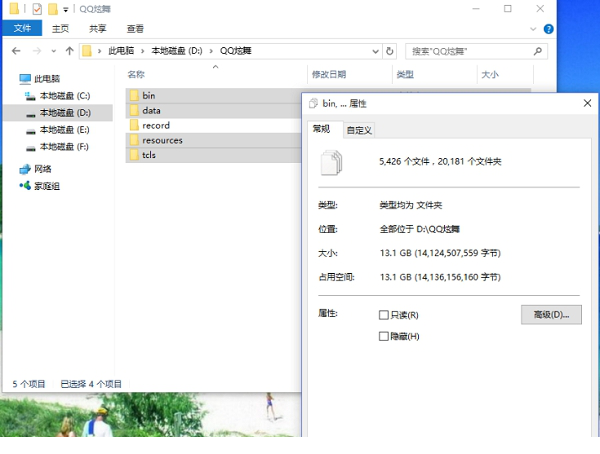The image size is (600, 454).
Task: Select the 'tcls' folder name
Action: coord(149,155)
